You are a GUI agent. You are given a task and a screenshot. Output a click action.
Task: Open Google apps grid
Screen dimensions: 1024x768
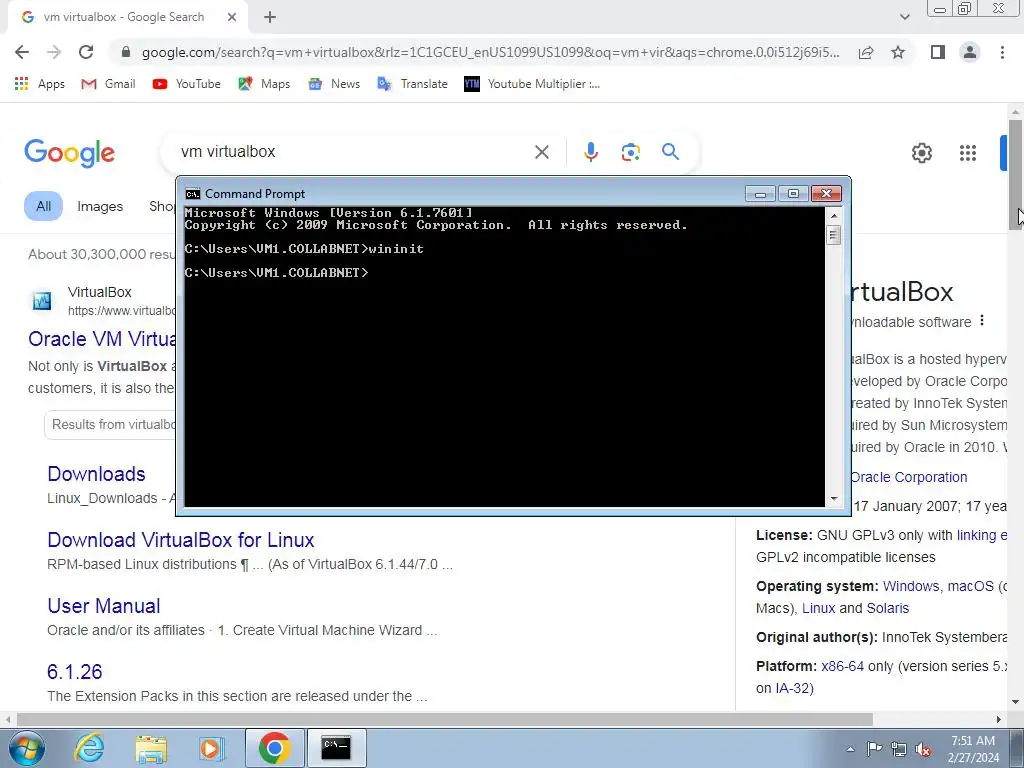pos(968,153)
